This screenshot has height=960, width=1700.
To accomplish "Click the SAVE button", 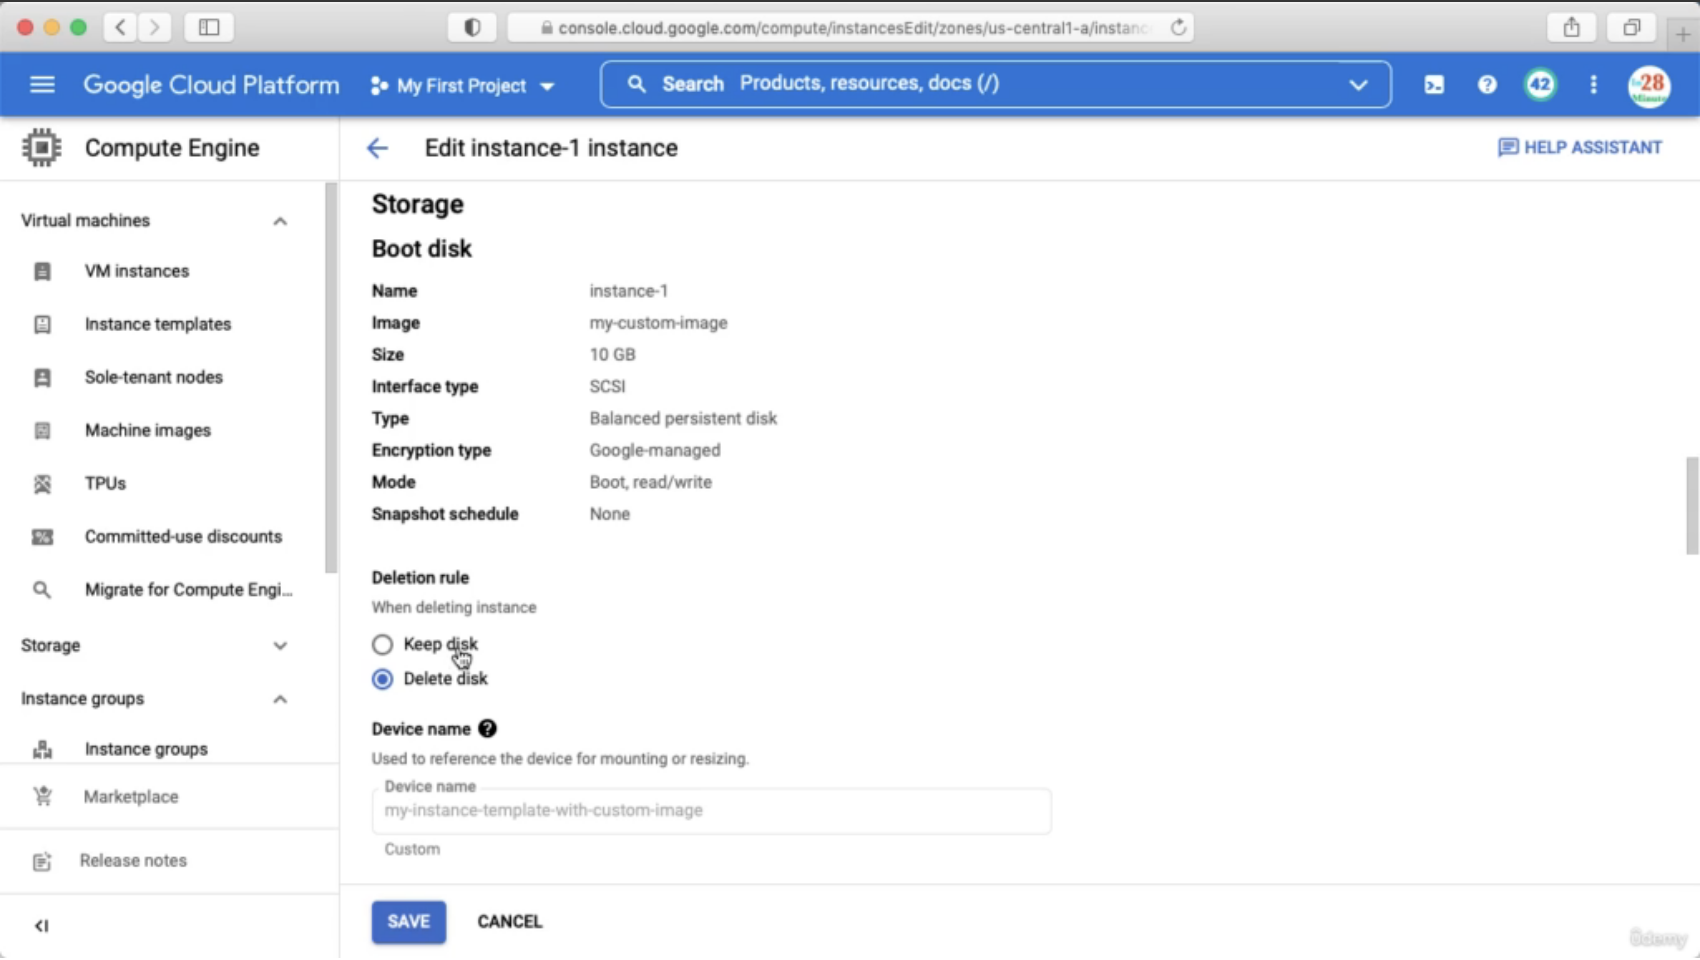I will [409, 922].
